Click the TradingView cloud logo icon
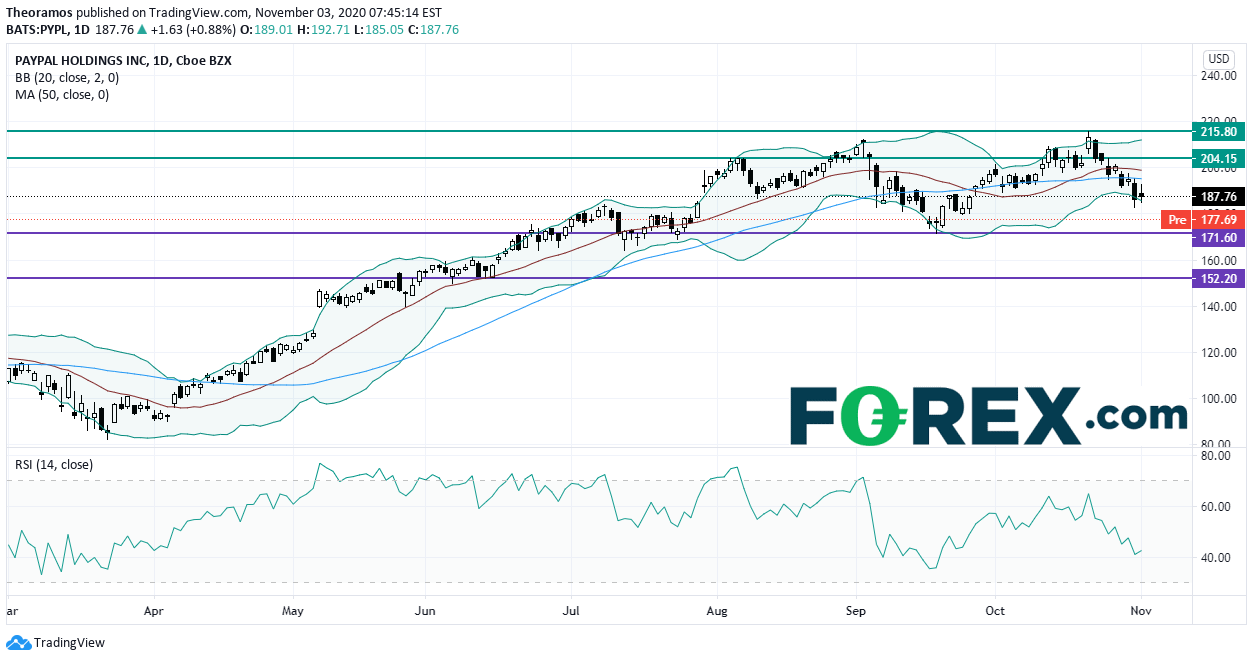This screenshot has height=661, width=1253. click(18, 642)
